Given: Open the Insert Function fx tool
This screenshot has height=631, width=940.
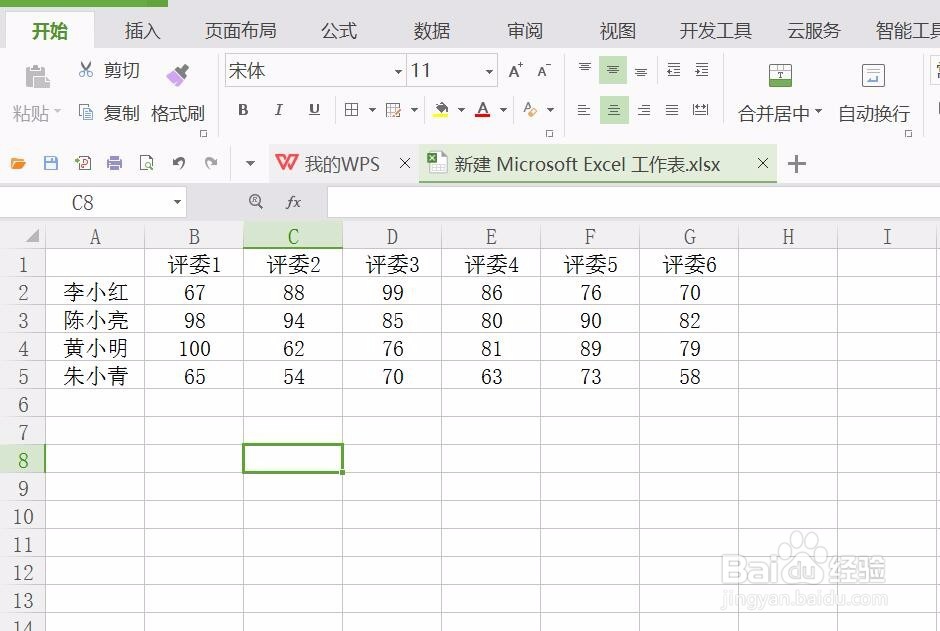Looking at the screenshot, I should click(293, 202).
